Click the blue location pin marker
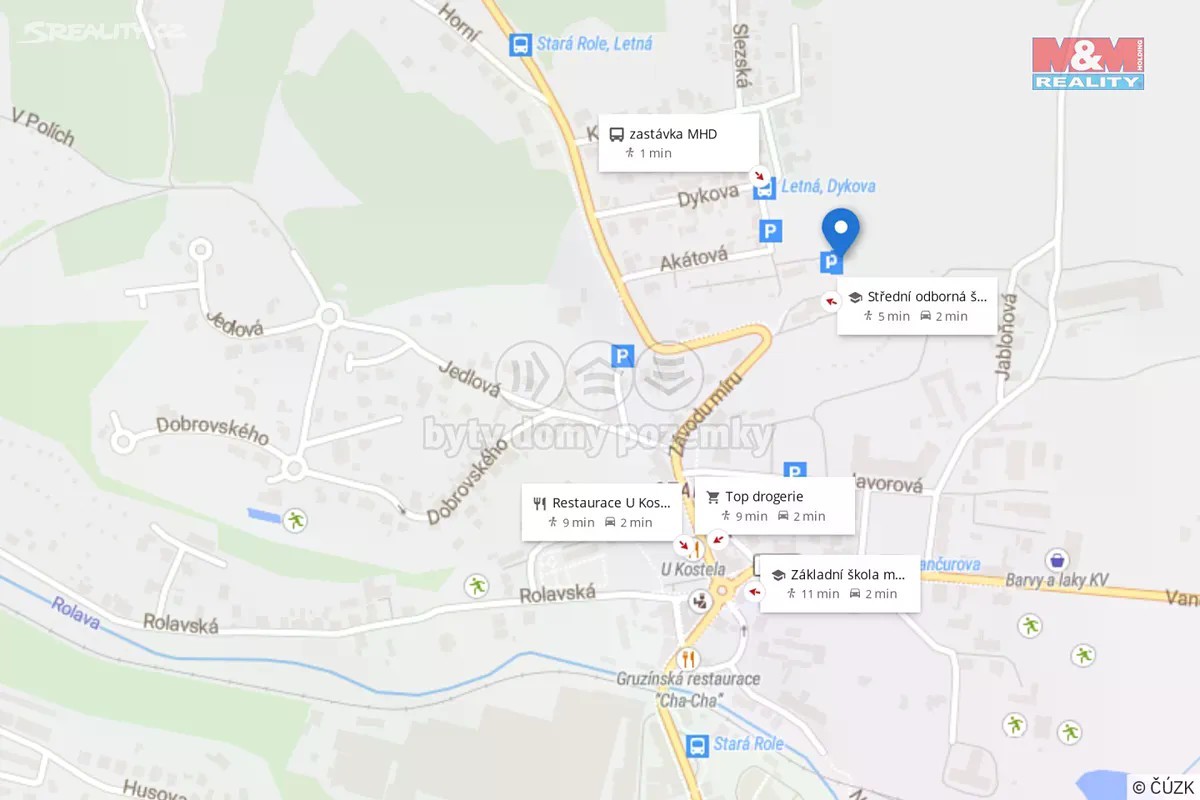Viewport: 1200px width, 800px height. point(840,232)
